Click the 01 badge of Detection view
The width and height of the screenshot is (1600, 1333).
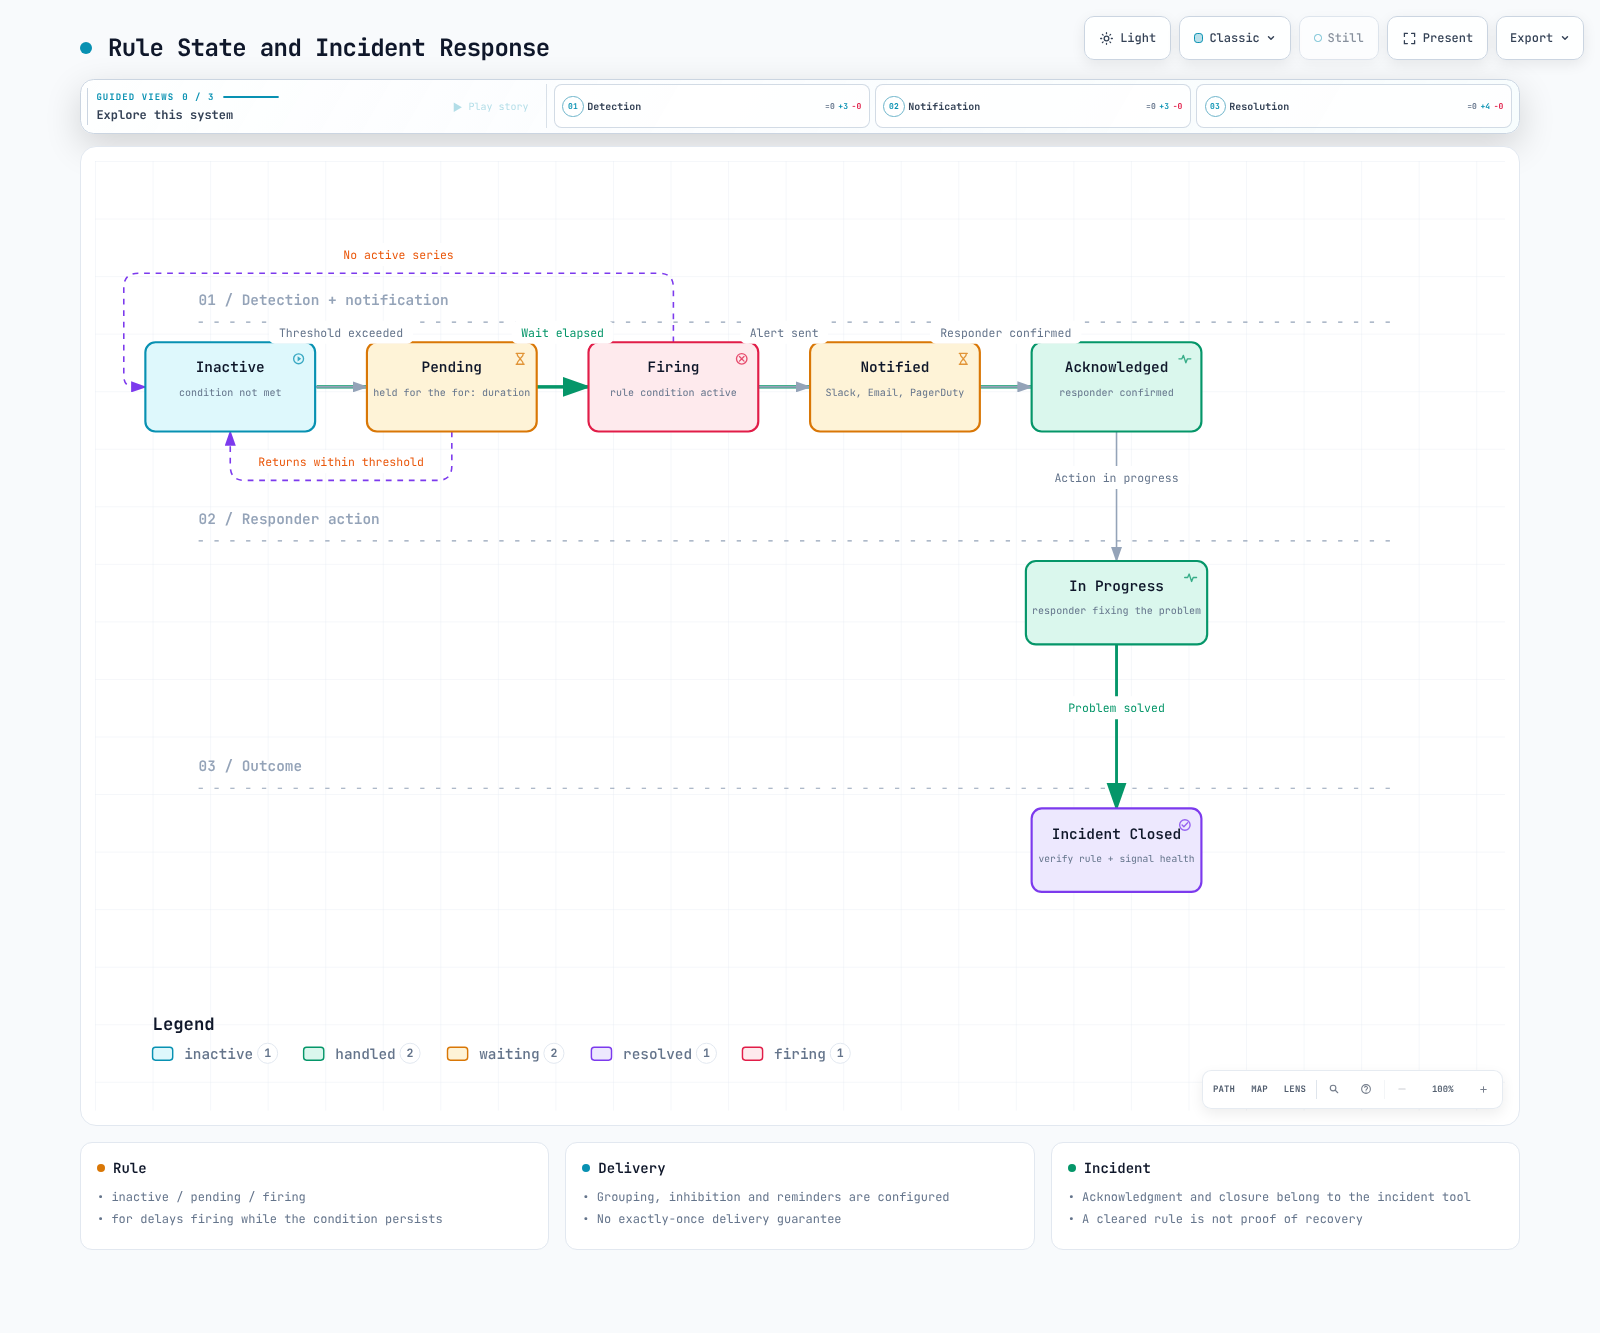[573, 106]
